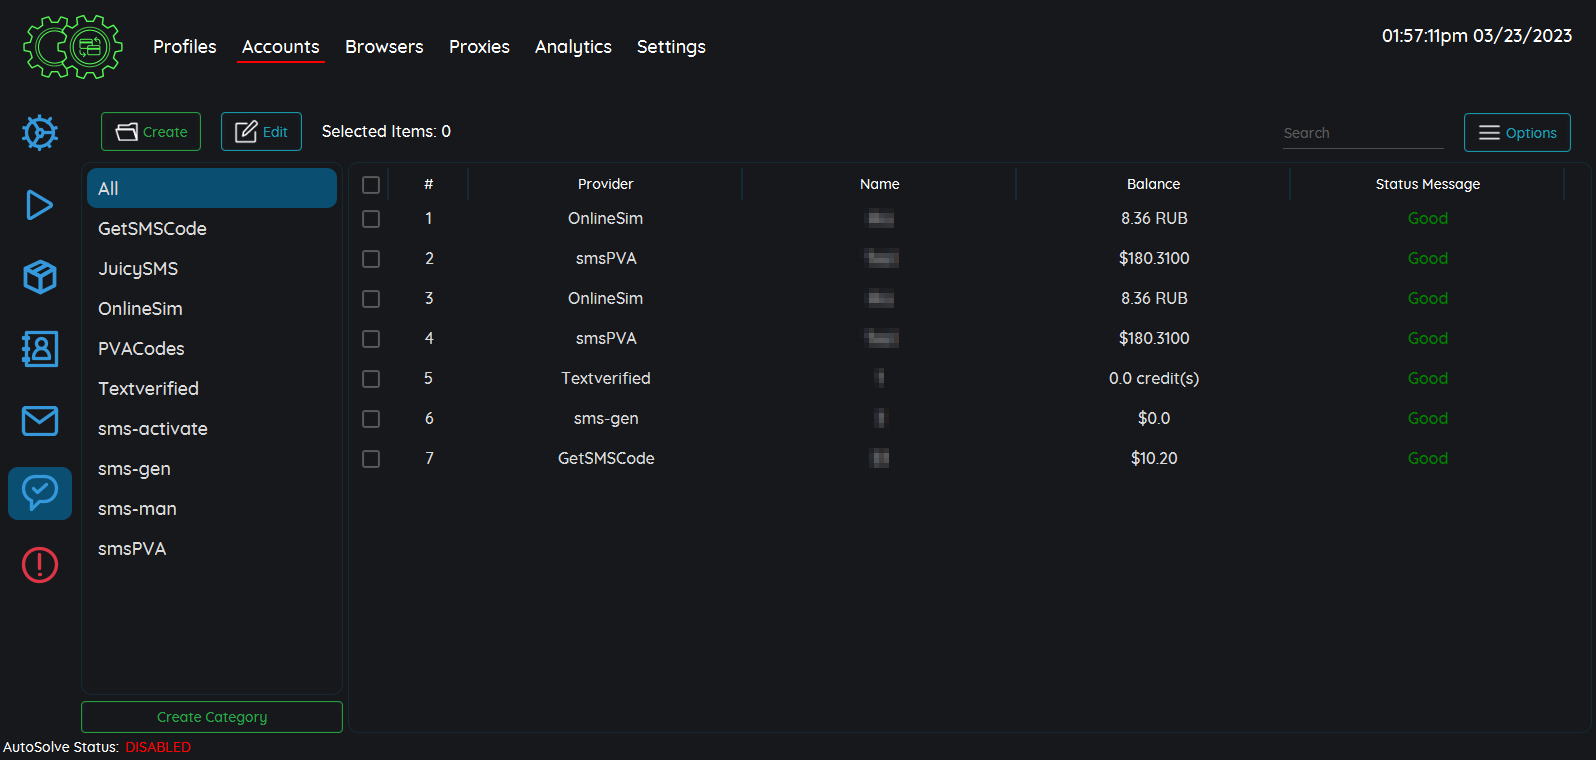
Task: Open the email envelope sidebar icon
Action: point(40,421)
